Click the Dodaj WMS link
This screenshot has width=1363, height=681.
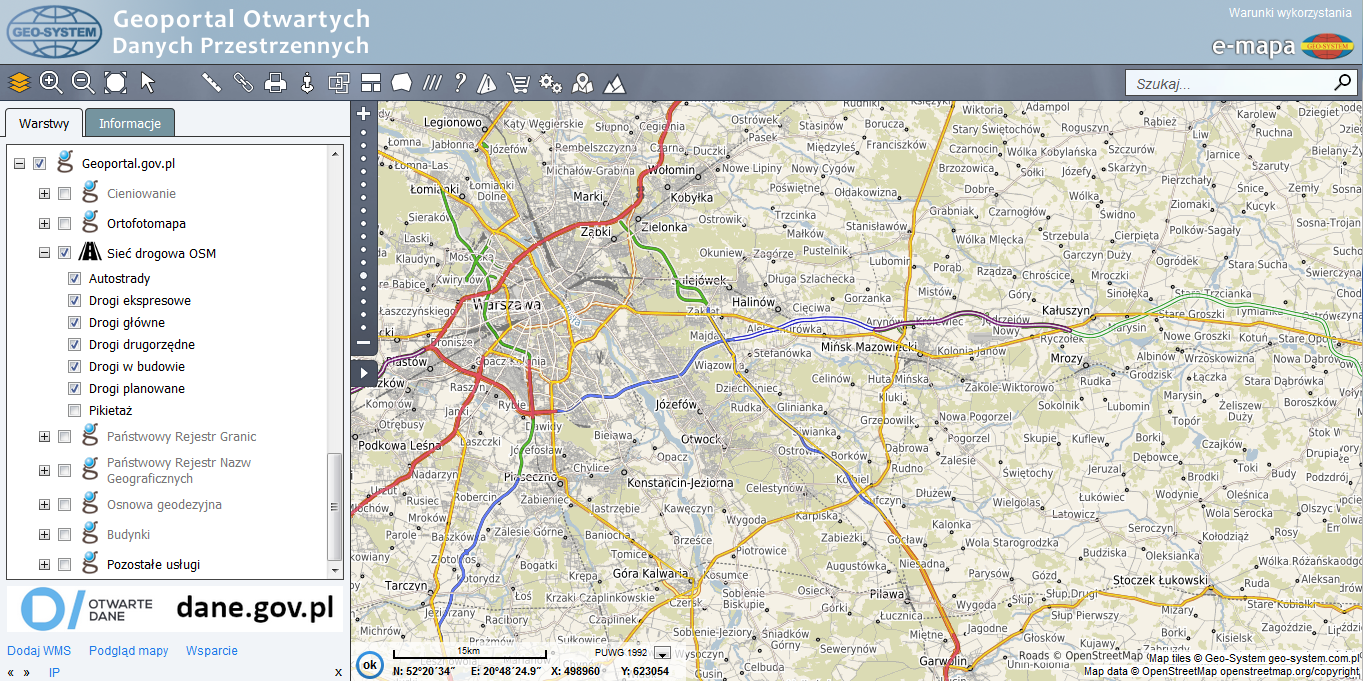[39, 651]
